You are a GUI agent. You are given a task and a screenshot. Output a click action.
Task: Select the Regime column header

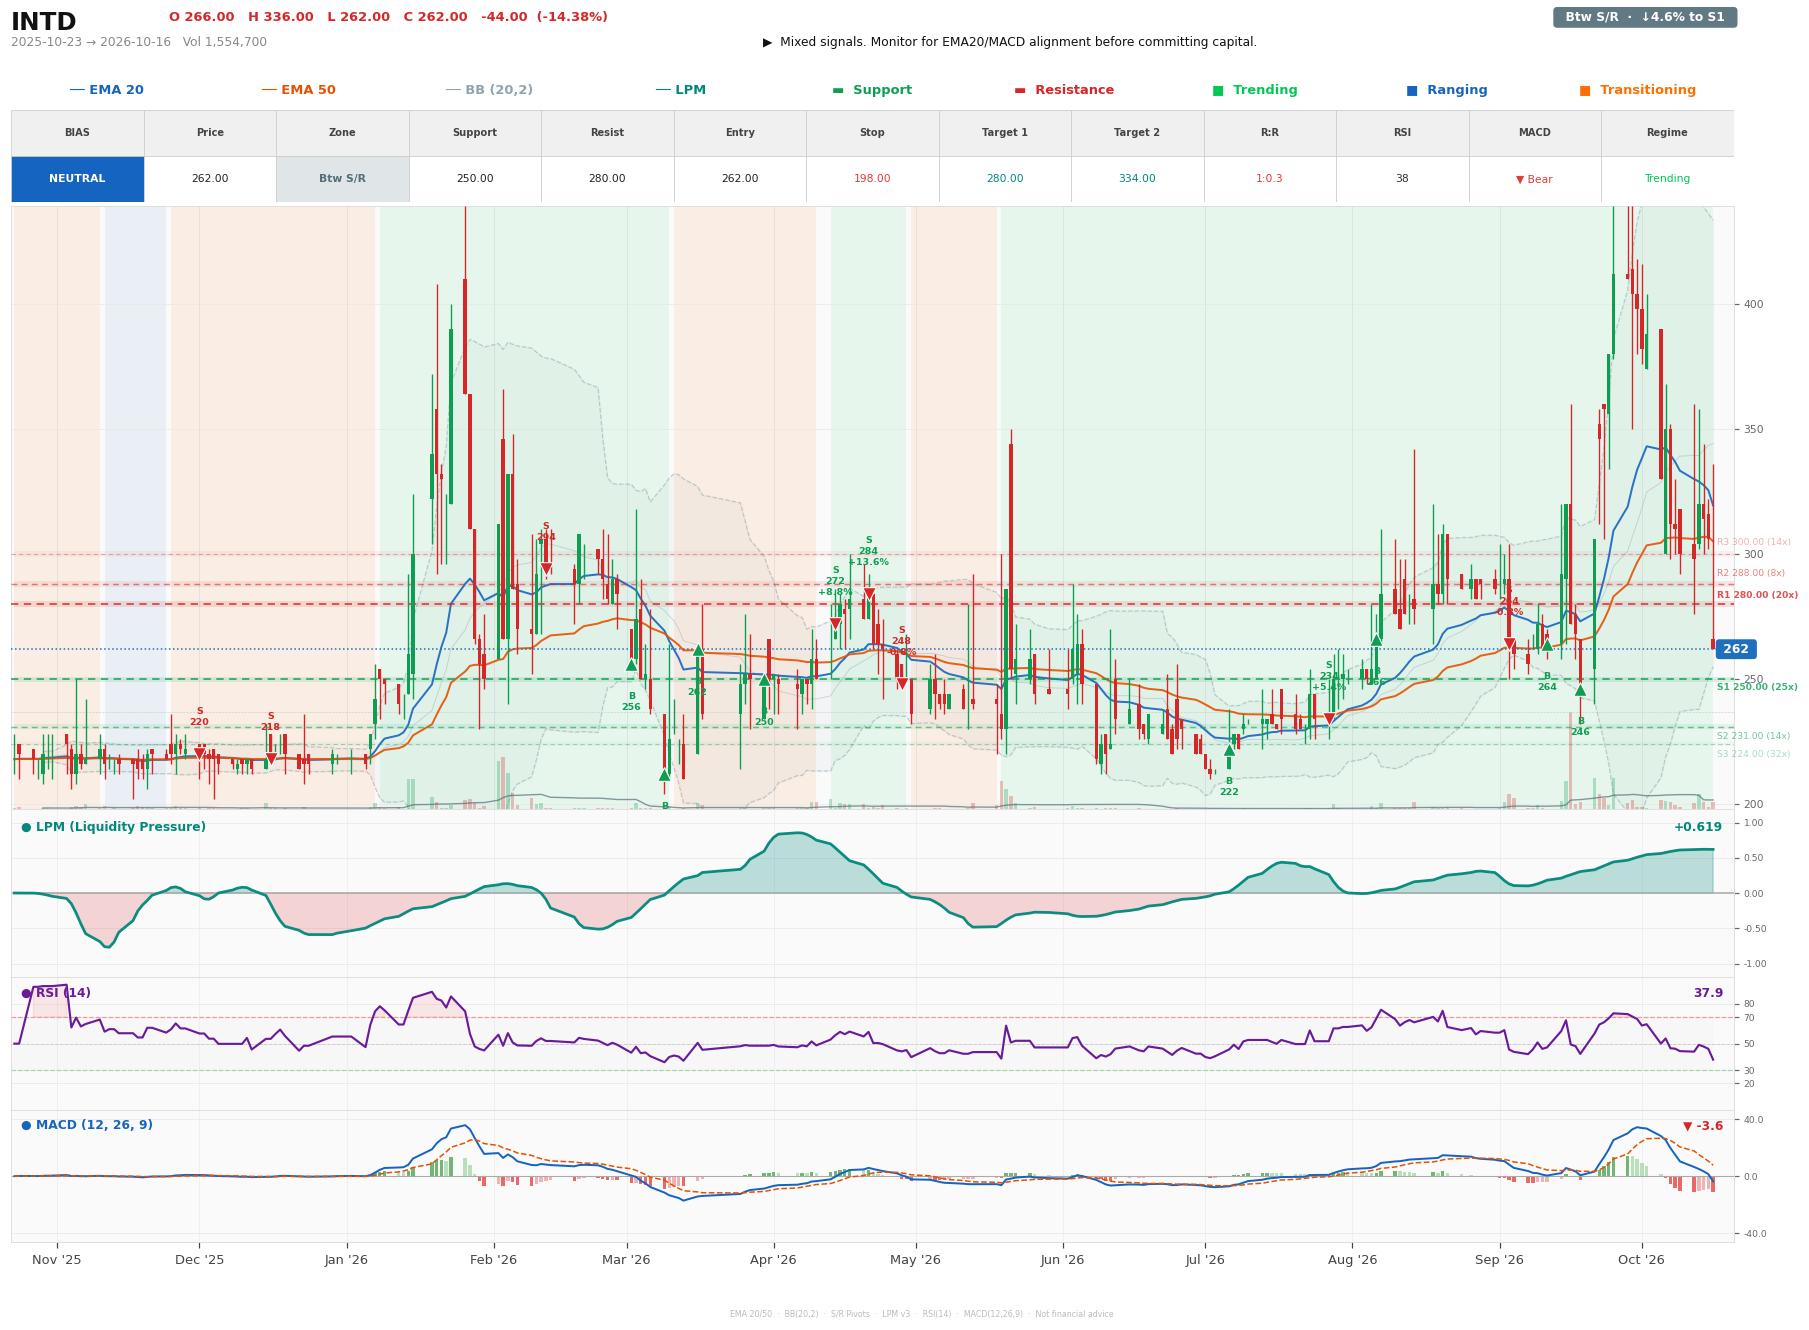pos(1666,133)
